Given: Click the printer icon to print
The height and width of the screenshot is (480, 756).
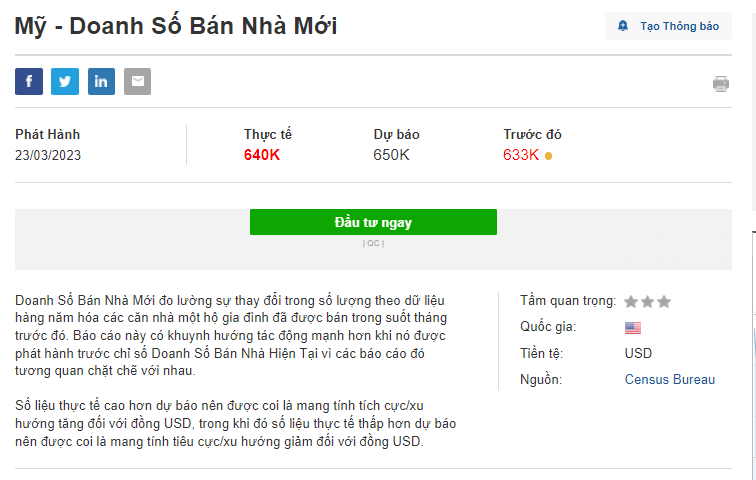Looking at the screenshot, I should pyautogui.click(x=721, y=84).
